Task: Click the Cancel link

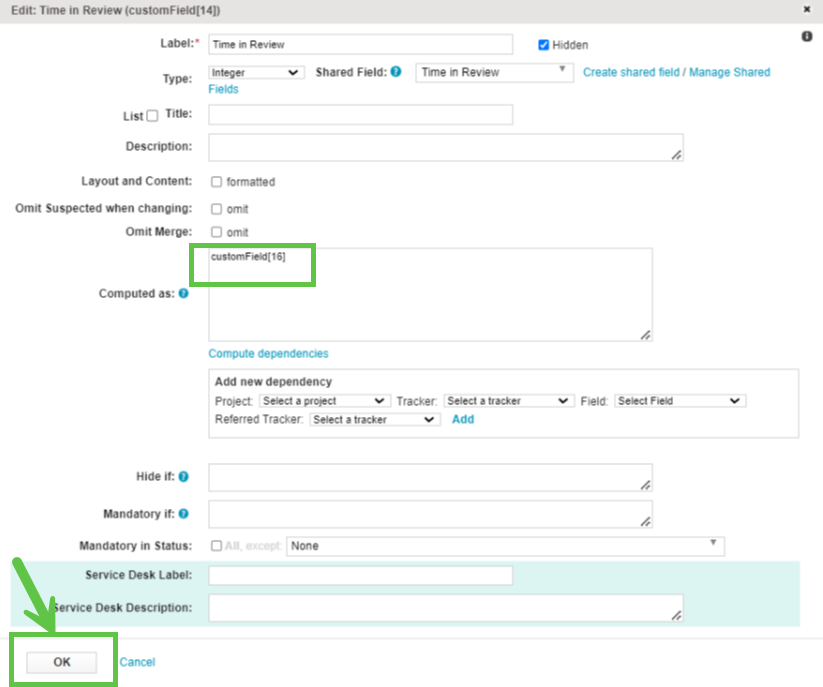Action: click(x=137, y=662)
